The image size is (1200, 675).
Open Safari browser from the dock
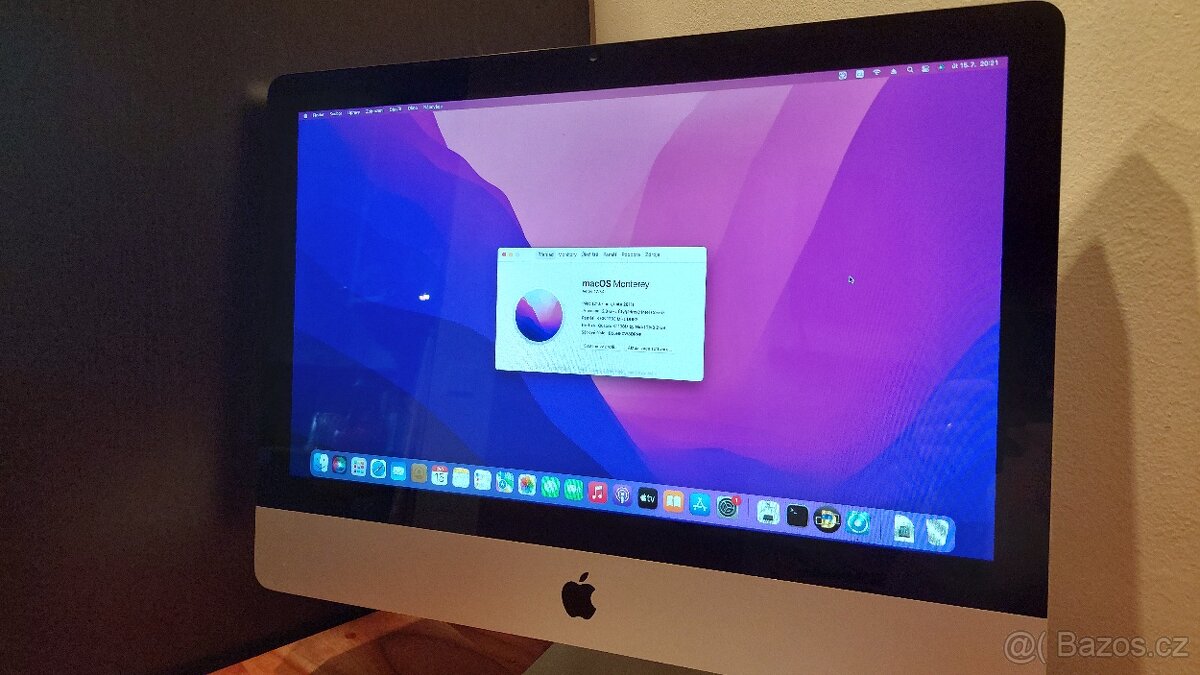tap(378, 468)
